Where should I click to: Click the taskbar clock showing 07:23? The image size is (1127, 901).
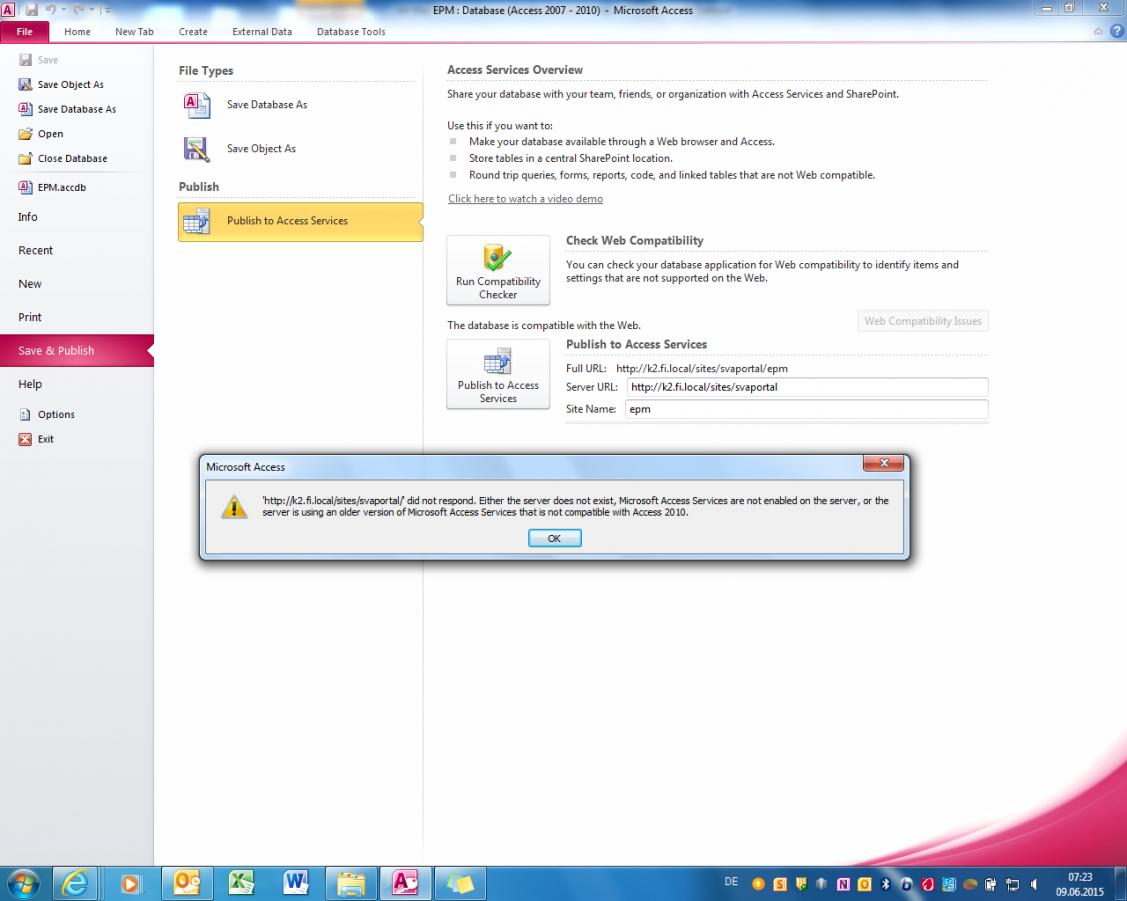1080,884
